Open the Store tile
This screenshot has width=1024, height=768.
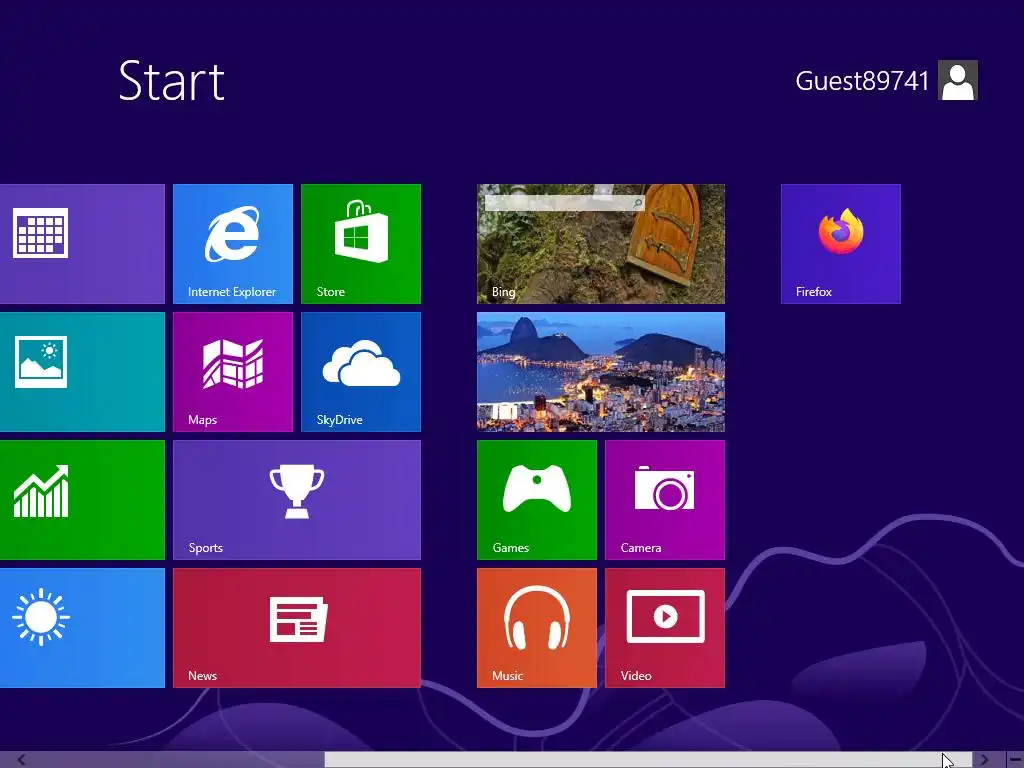pos(360,244)
